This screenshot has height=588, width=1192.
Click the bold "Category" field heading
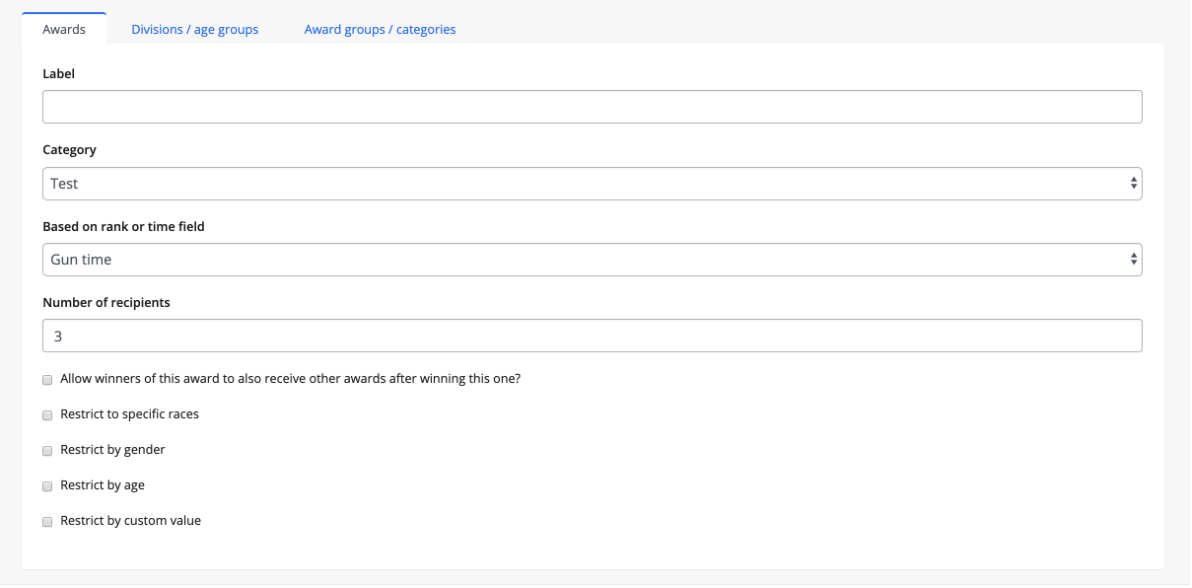[x=71, y=149]
